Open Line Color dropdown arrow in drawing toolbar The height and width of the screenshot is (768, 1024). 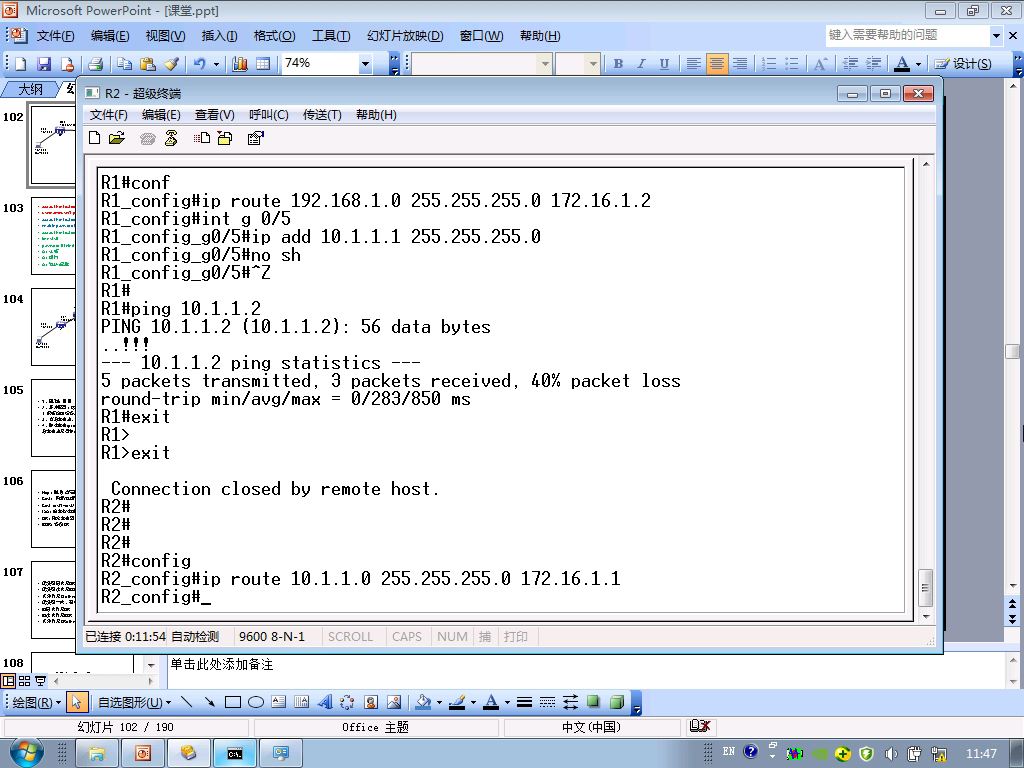(473, 703)
